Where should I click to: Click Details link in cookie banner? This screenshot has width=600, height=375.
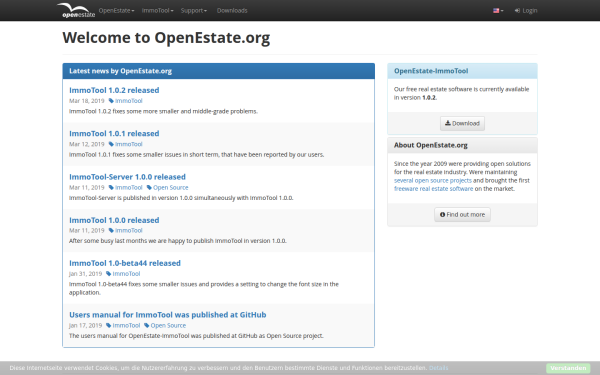[x=439, y=368]
